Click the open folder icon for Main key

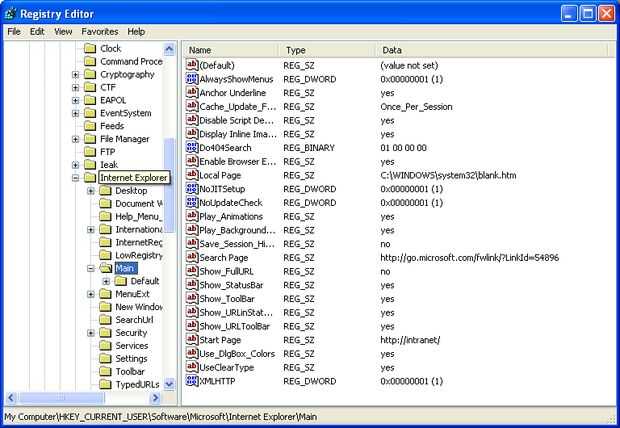106,268
